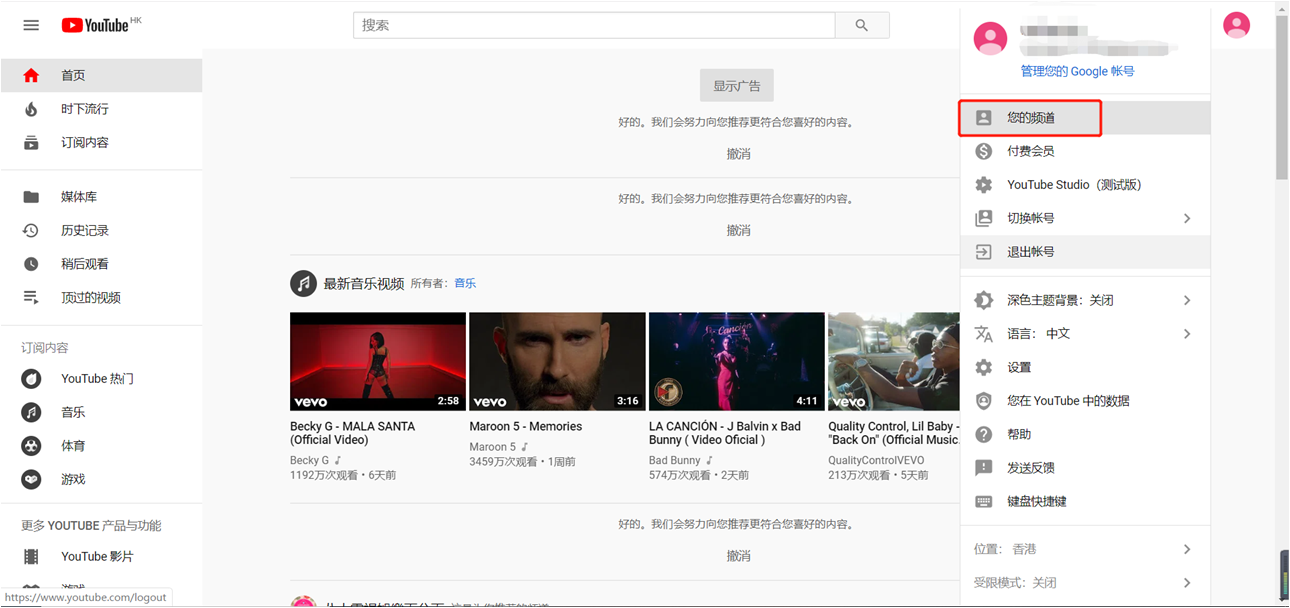This screenshot has width=1290, height=608.
Task: Click the keyboard icon for 键盘快捷键
Action: tap(984, 502)
